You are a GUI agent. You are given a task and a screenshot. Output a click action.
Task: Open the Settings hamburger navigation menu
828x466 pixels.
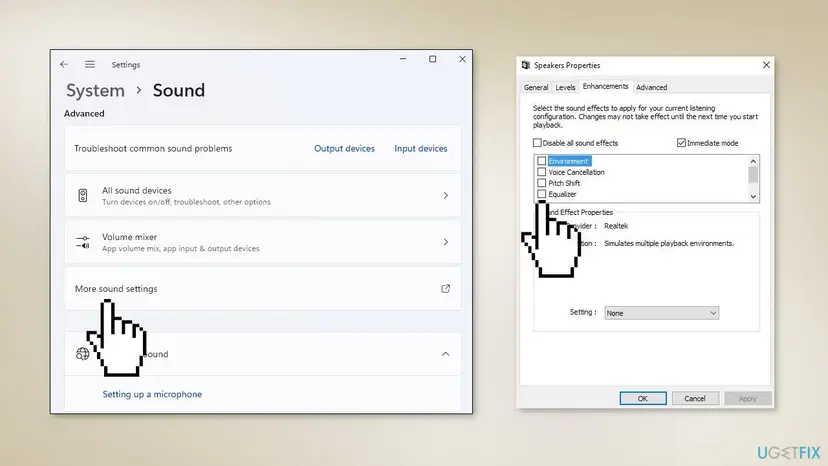pyautogui.click(x=90, y=64)
